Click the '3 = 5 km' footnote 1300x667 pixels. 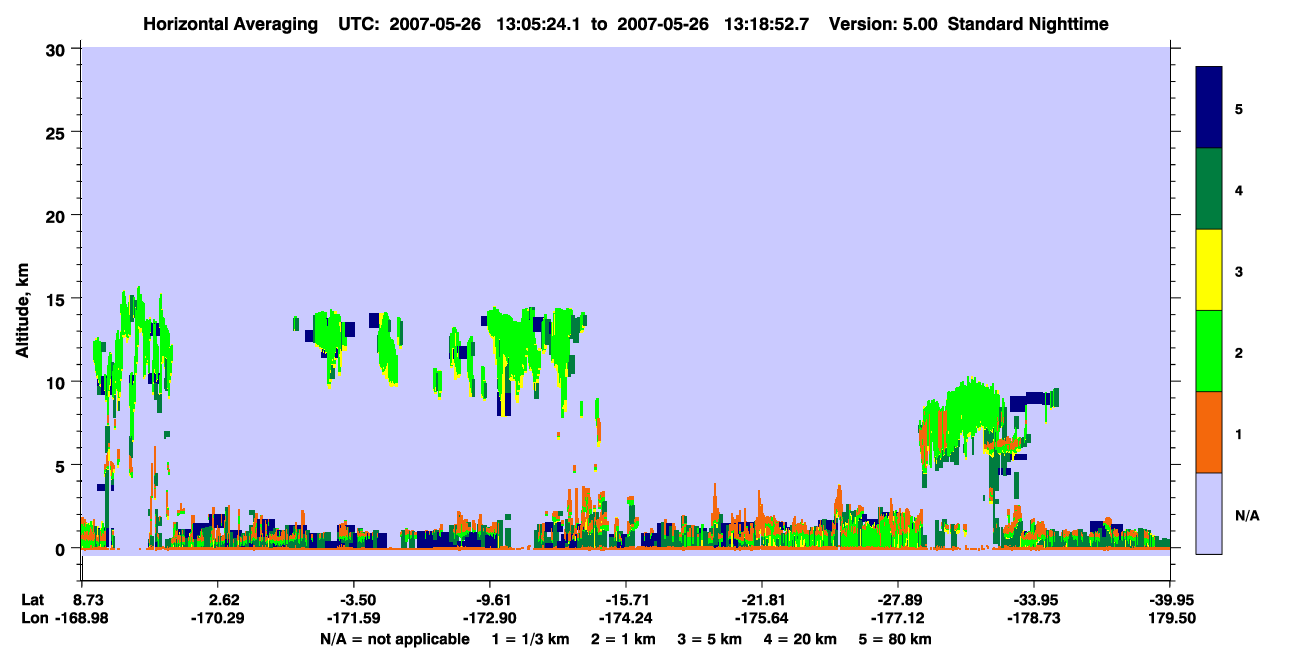pyautogui.click(x=712, y=639)
